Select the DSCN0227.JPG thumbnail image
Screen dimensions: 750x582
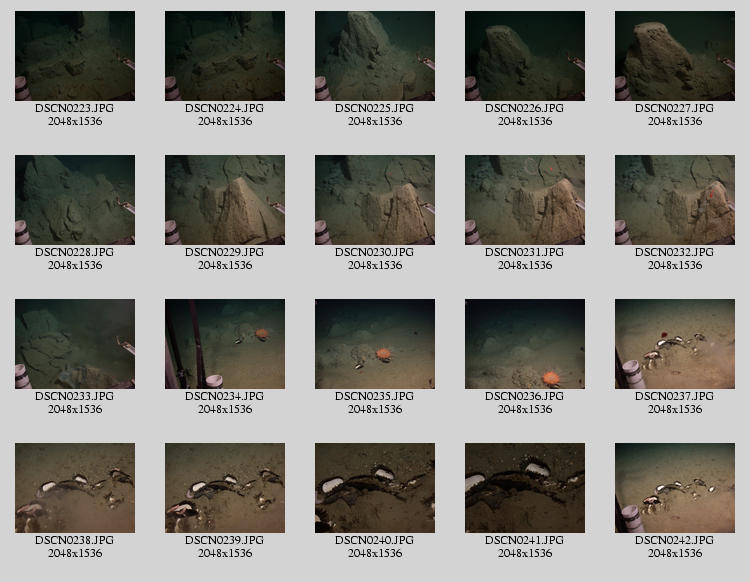(x=675, y=56)
